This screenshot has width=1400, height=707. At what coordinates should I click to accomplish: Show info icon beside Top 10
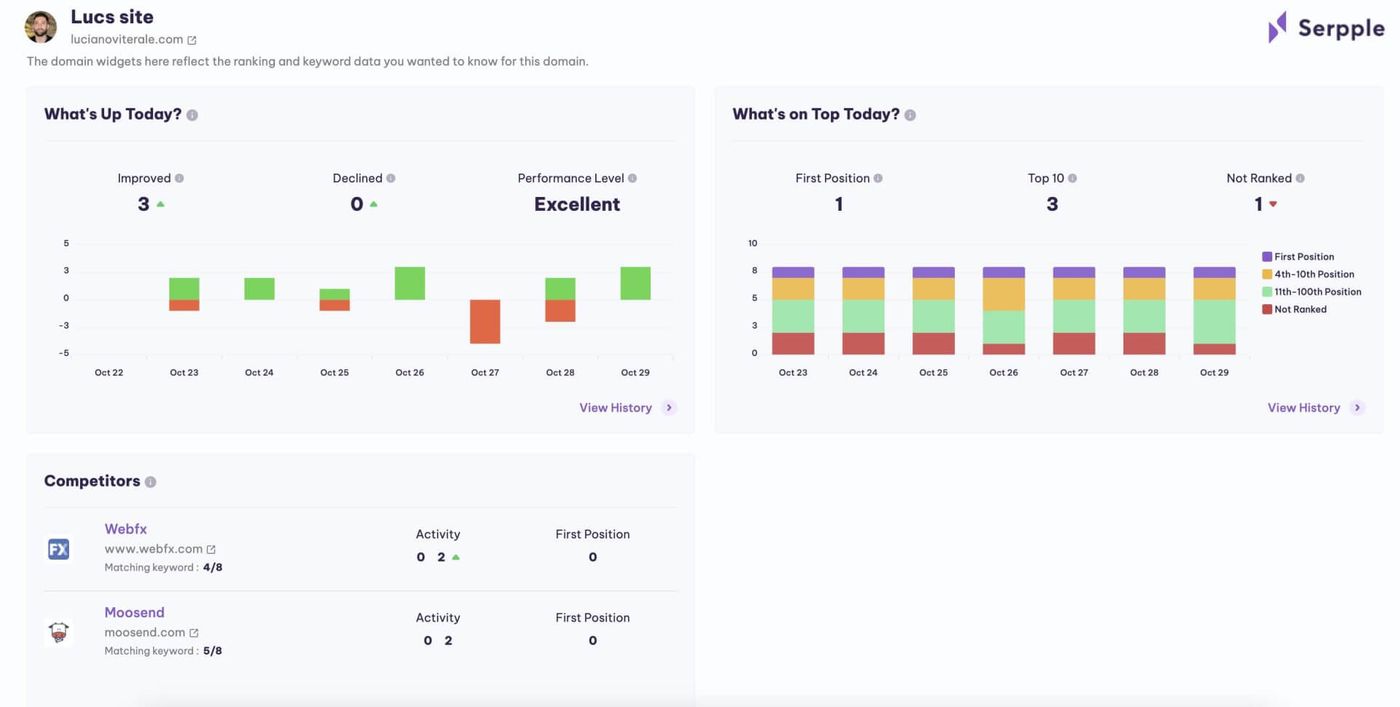[x=1072, y=178]
